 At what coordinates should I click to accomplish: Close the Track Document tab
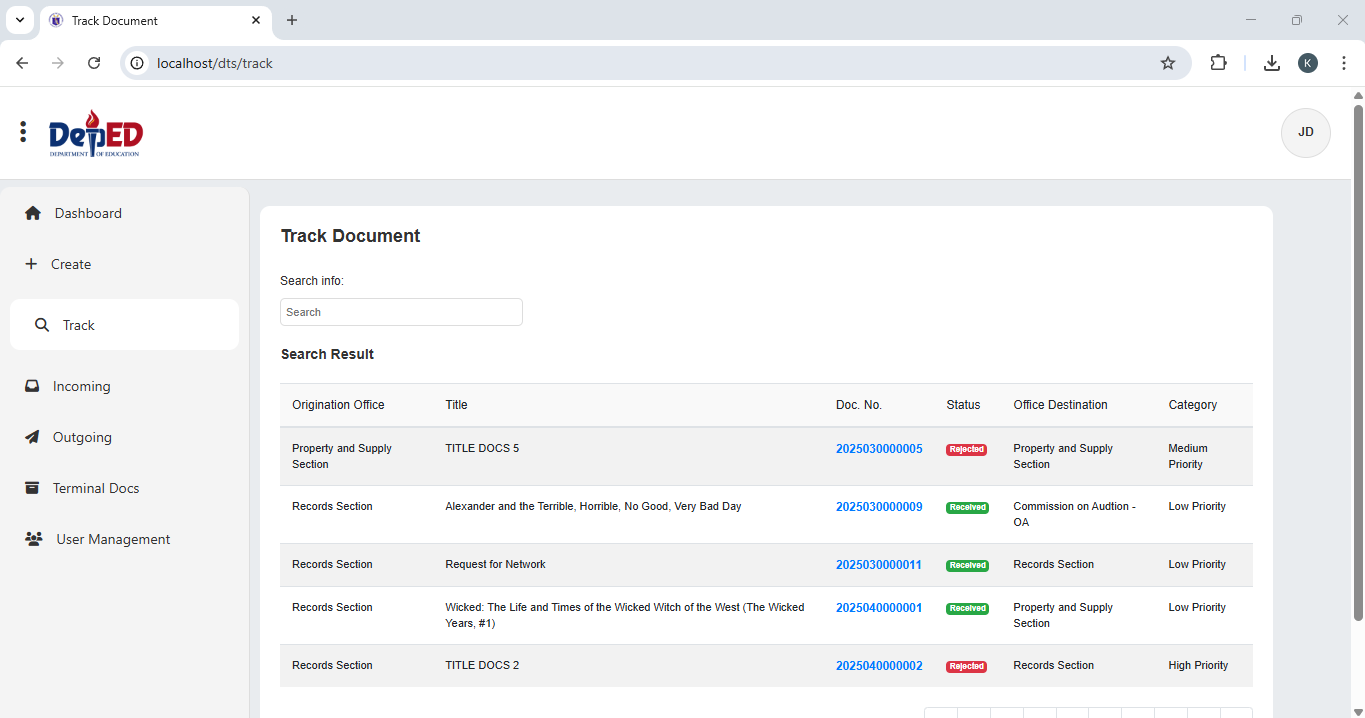[x=256, y=20]
